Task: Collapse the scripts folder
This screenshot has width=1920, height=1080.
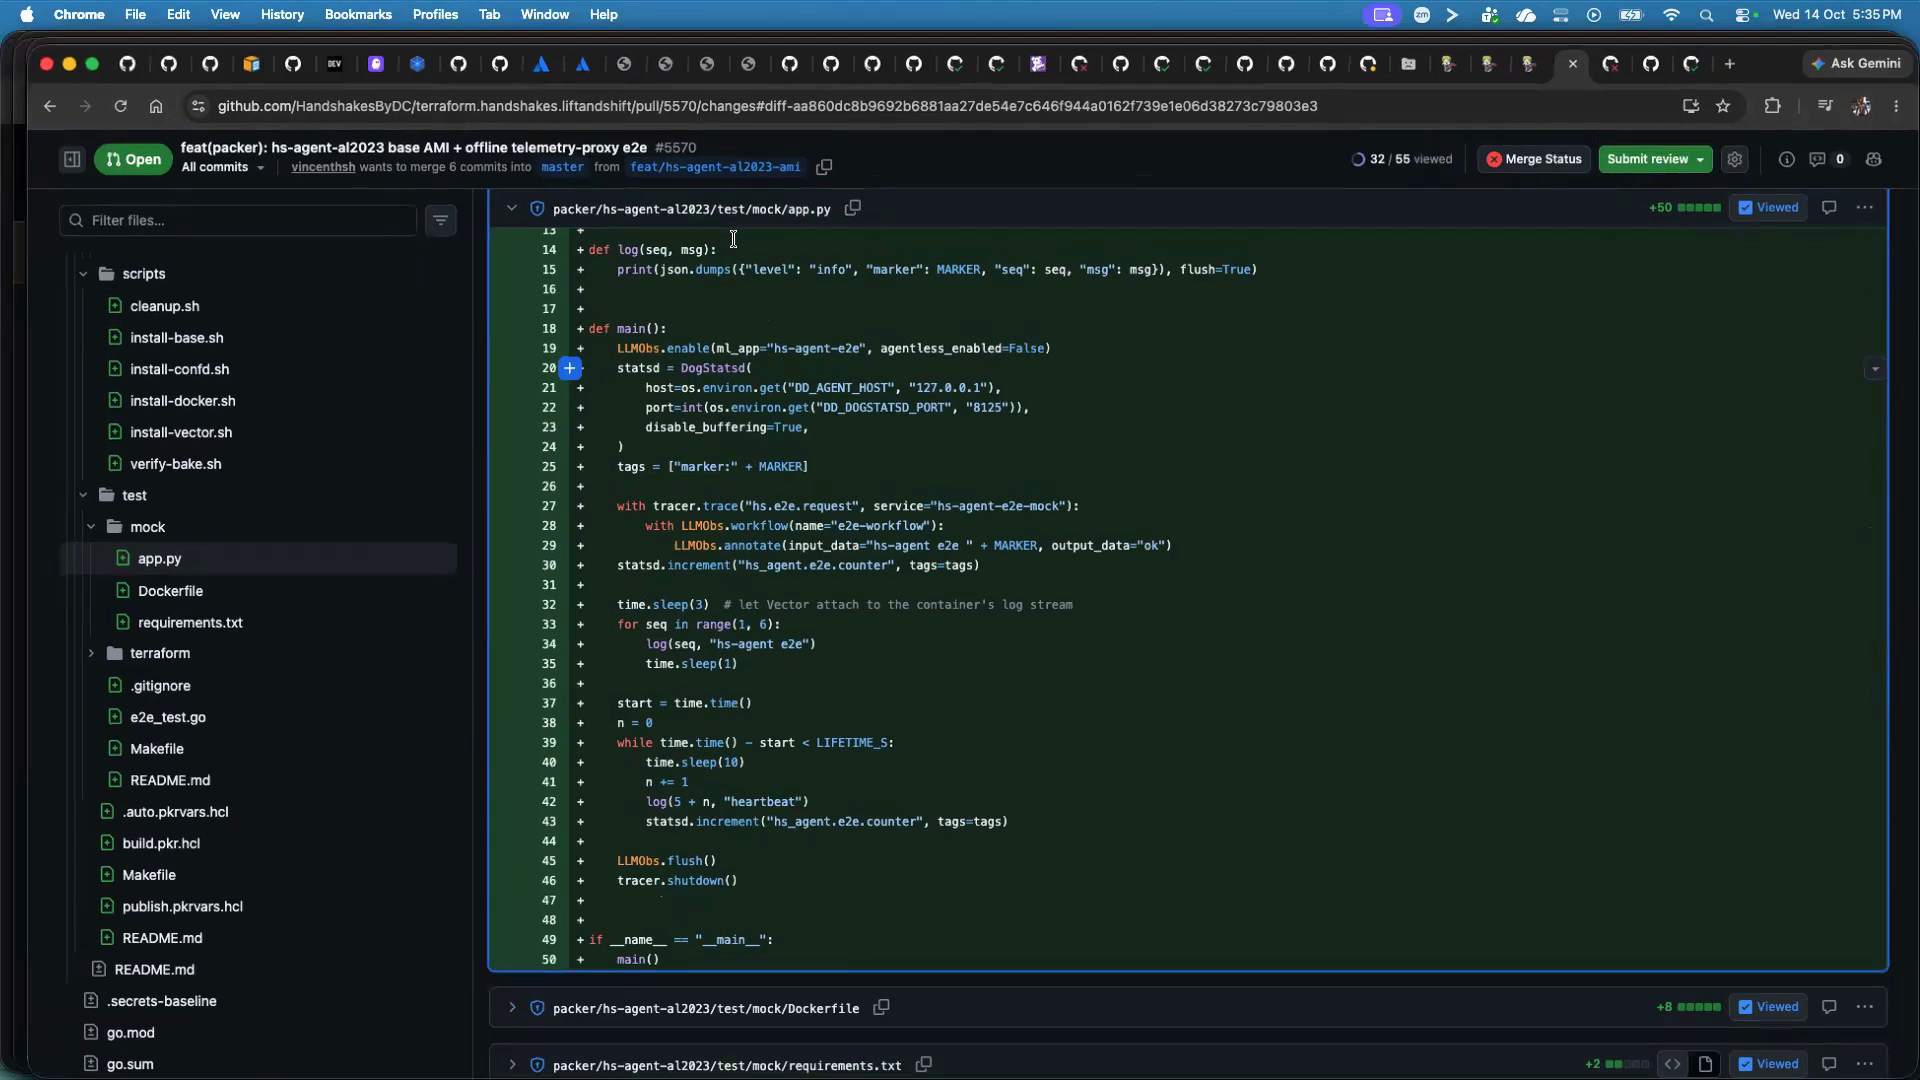Action: click(x=83, y=274)
